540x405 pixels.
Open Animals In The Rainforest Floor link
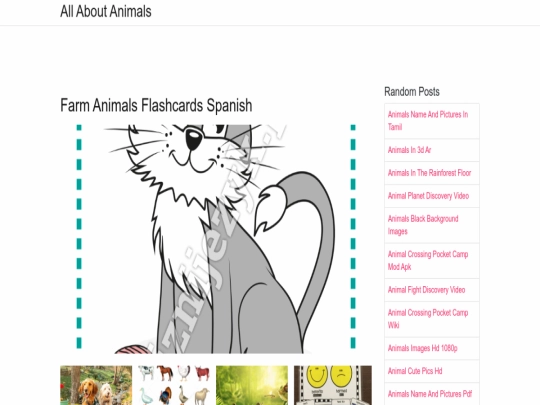click(x=429, y=173)
